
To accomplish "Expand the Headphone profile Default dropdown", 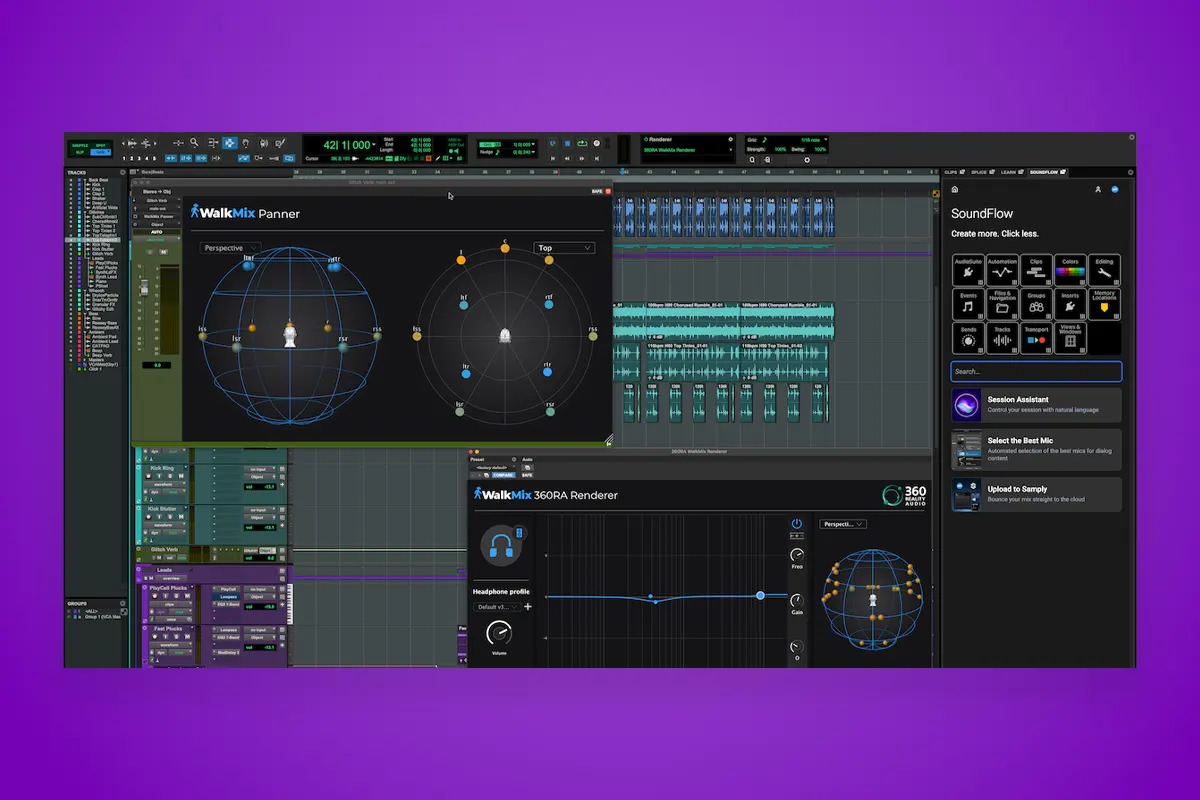I will click(x=495, y=607).
